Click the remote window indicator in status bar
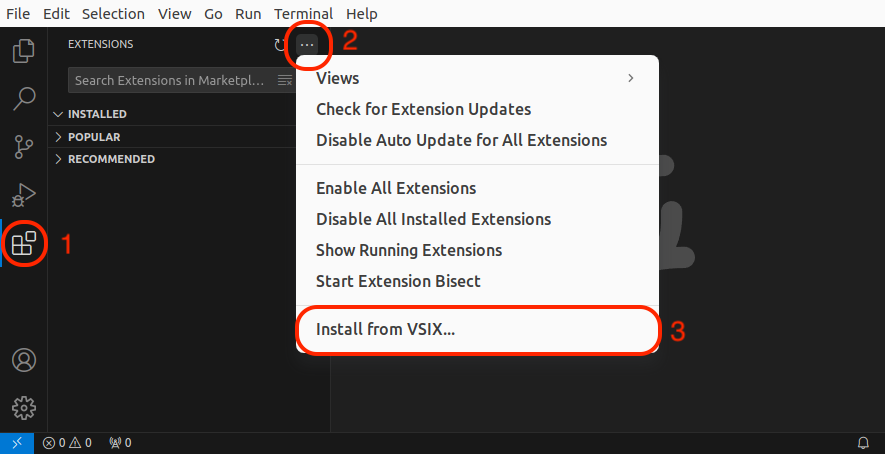Viewport: 885px width, 454px height. [17, 443]
